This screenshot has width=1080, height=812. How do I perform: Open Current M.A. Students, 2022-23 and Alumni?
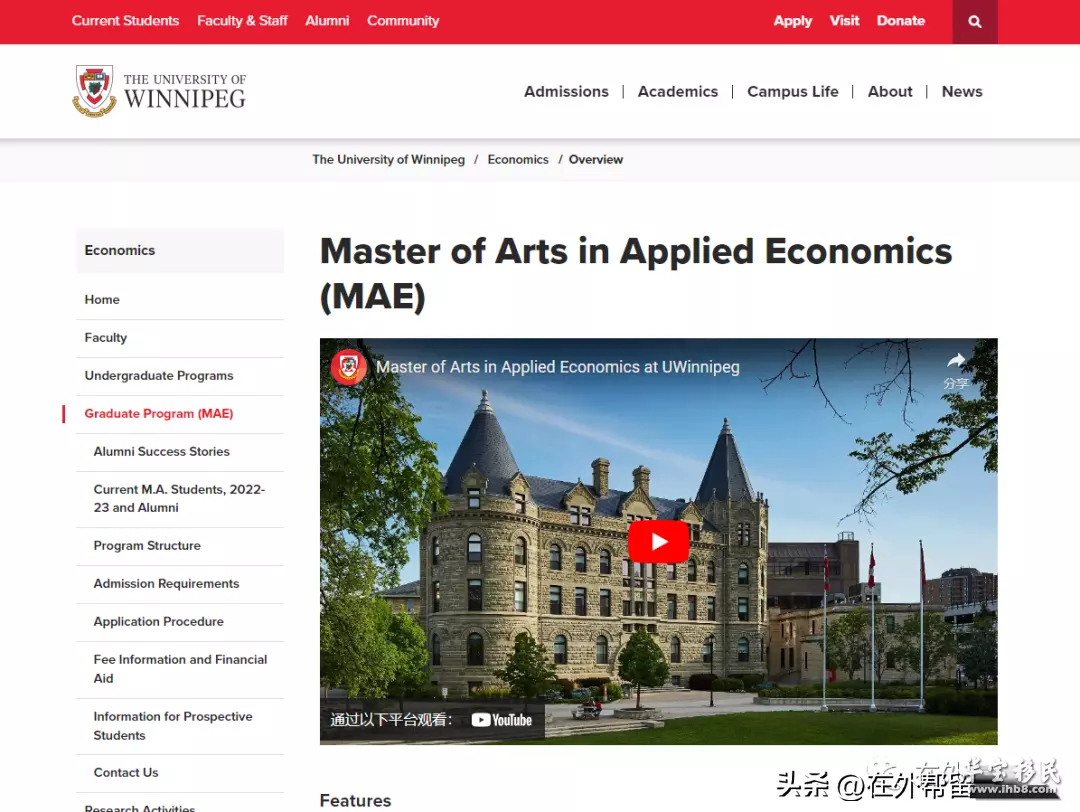(x=179, y=499)
